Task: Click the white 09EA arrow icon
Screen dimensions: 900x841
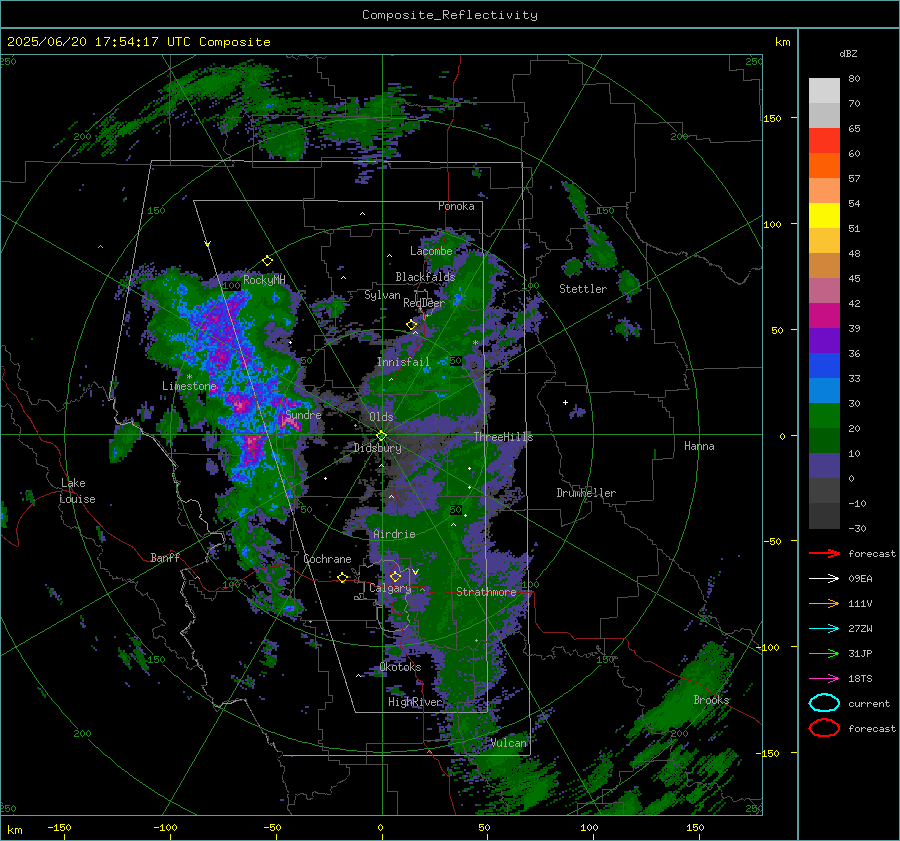Action: click(x=824, y=579)
